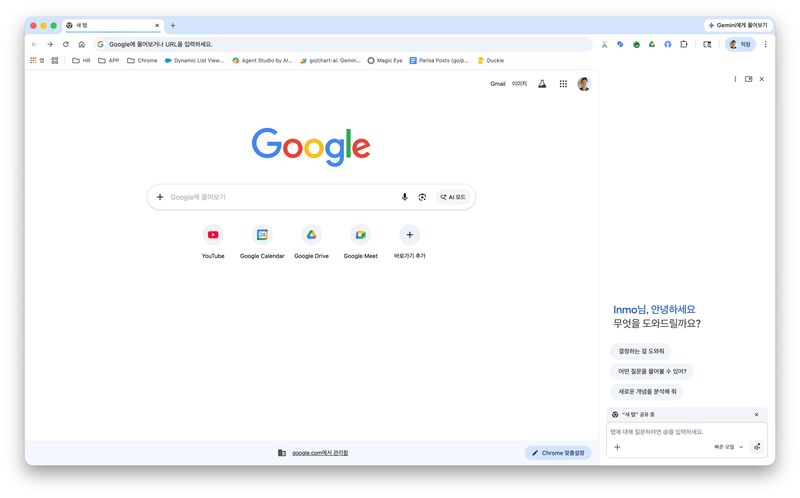This screenshot has height=498, width=800.
Task: Select the 어떤 질문을 물어볼 수 있어? chip
Action: click(652, 371)
